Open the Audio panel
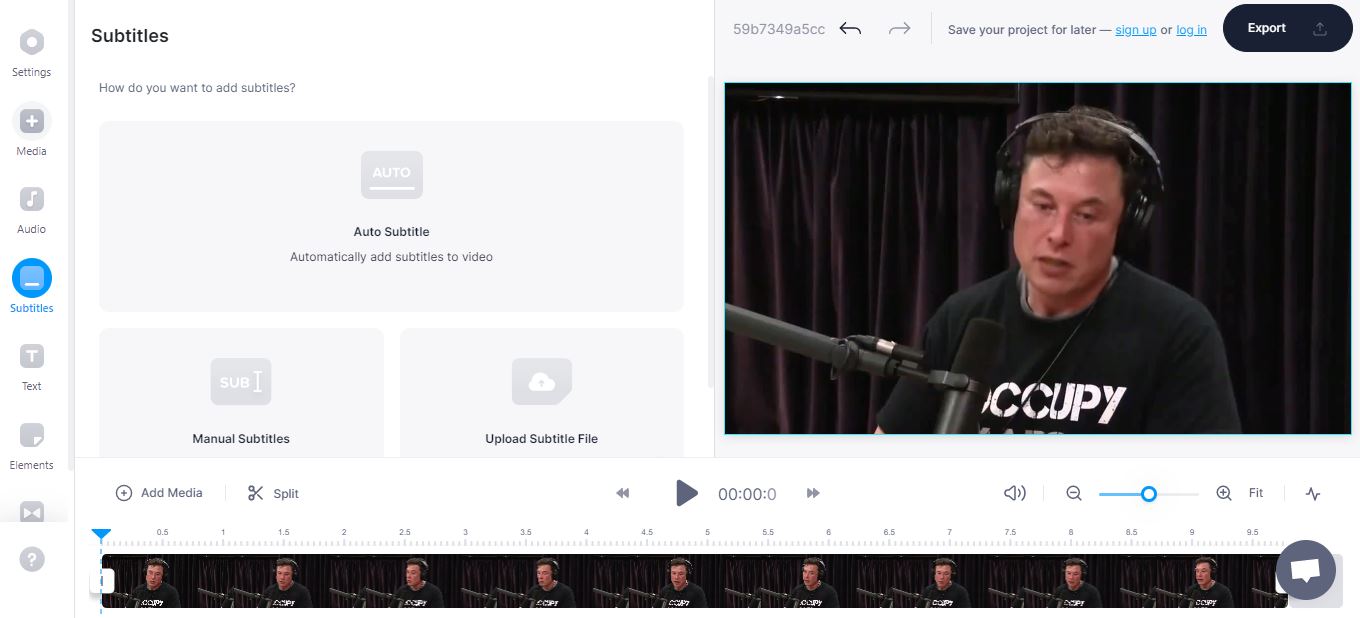 [x=31, y=210]
